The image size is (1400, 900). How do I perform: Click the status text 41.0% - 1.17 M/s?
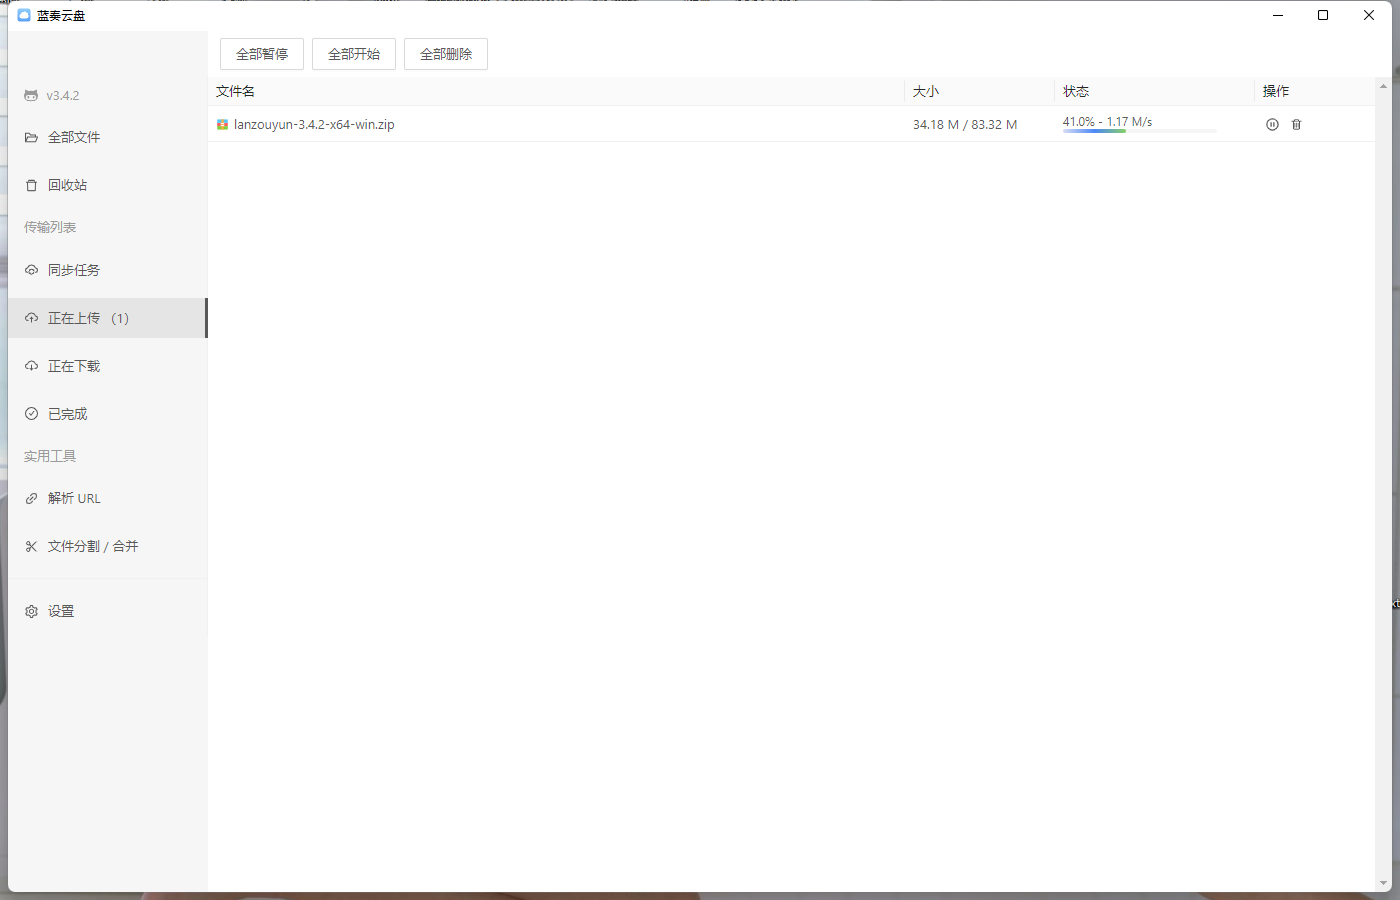pyautogui.click(x=1107, y=121)
